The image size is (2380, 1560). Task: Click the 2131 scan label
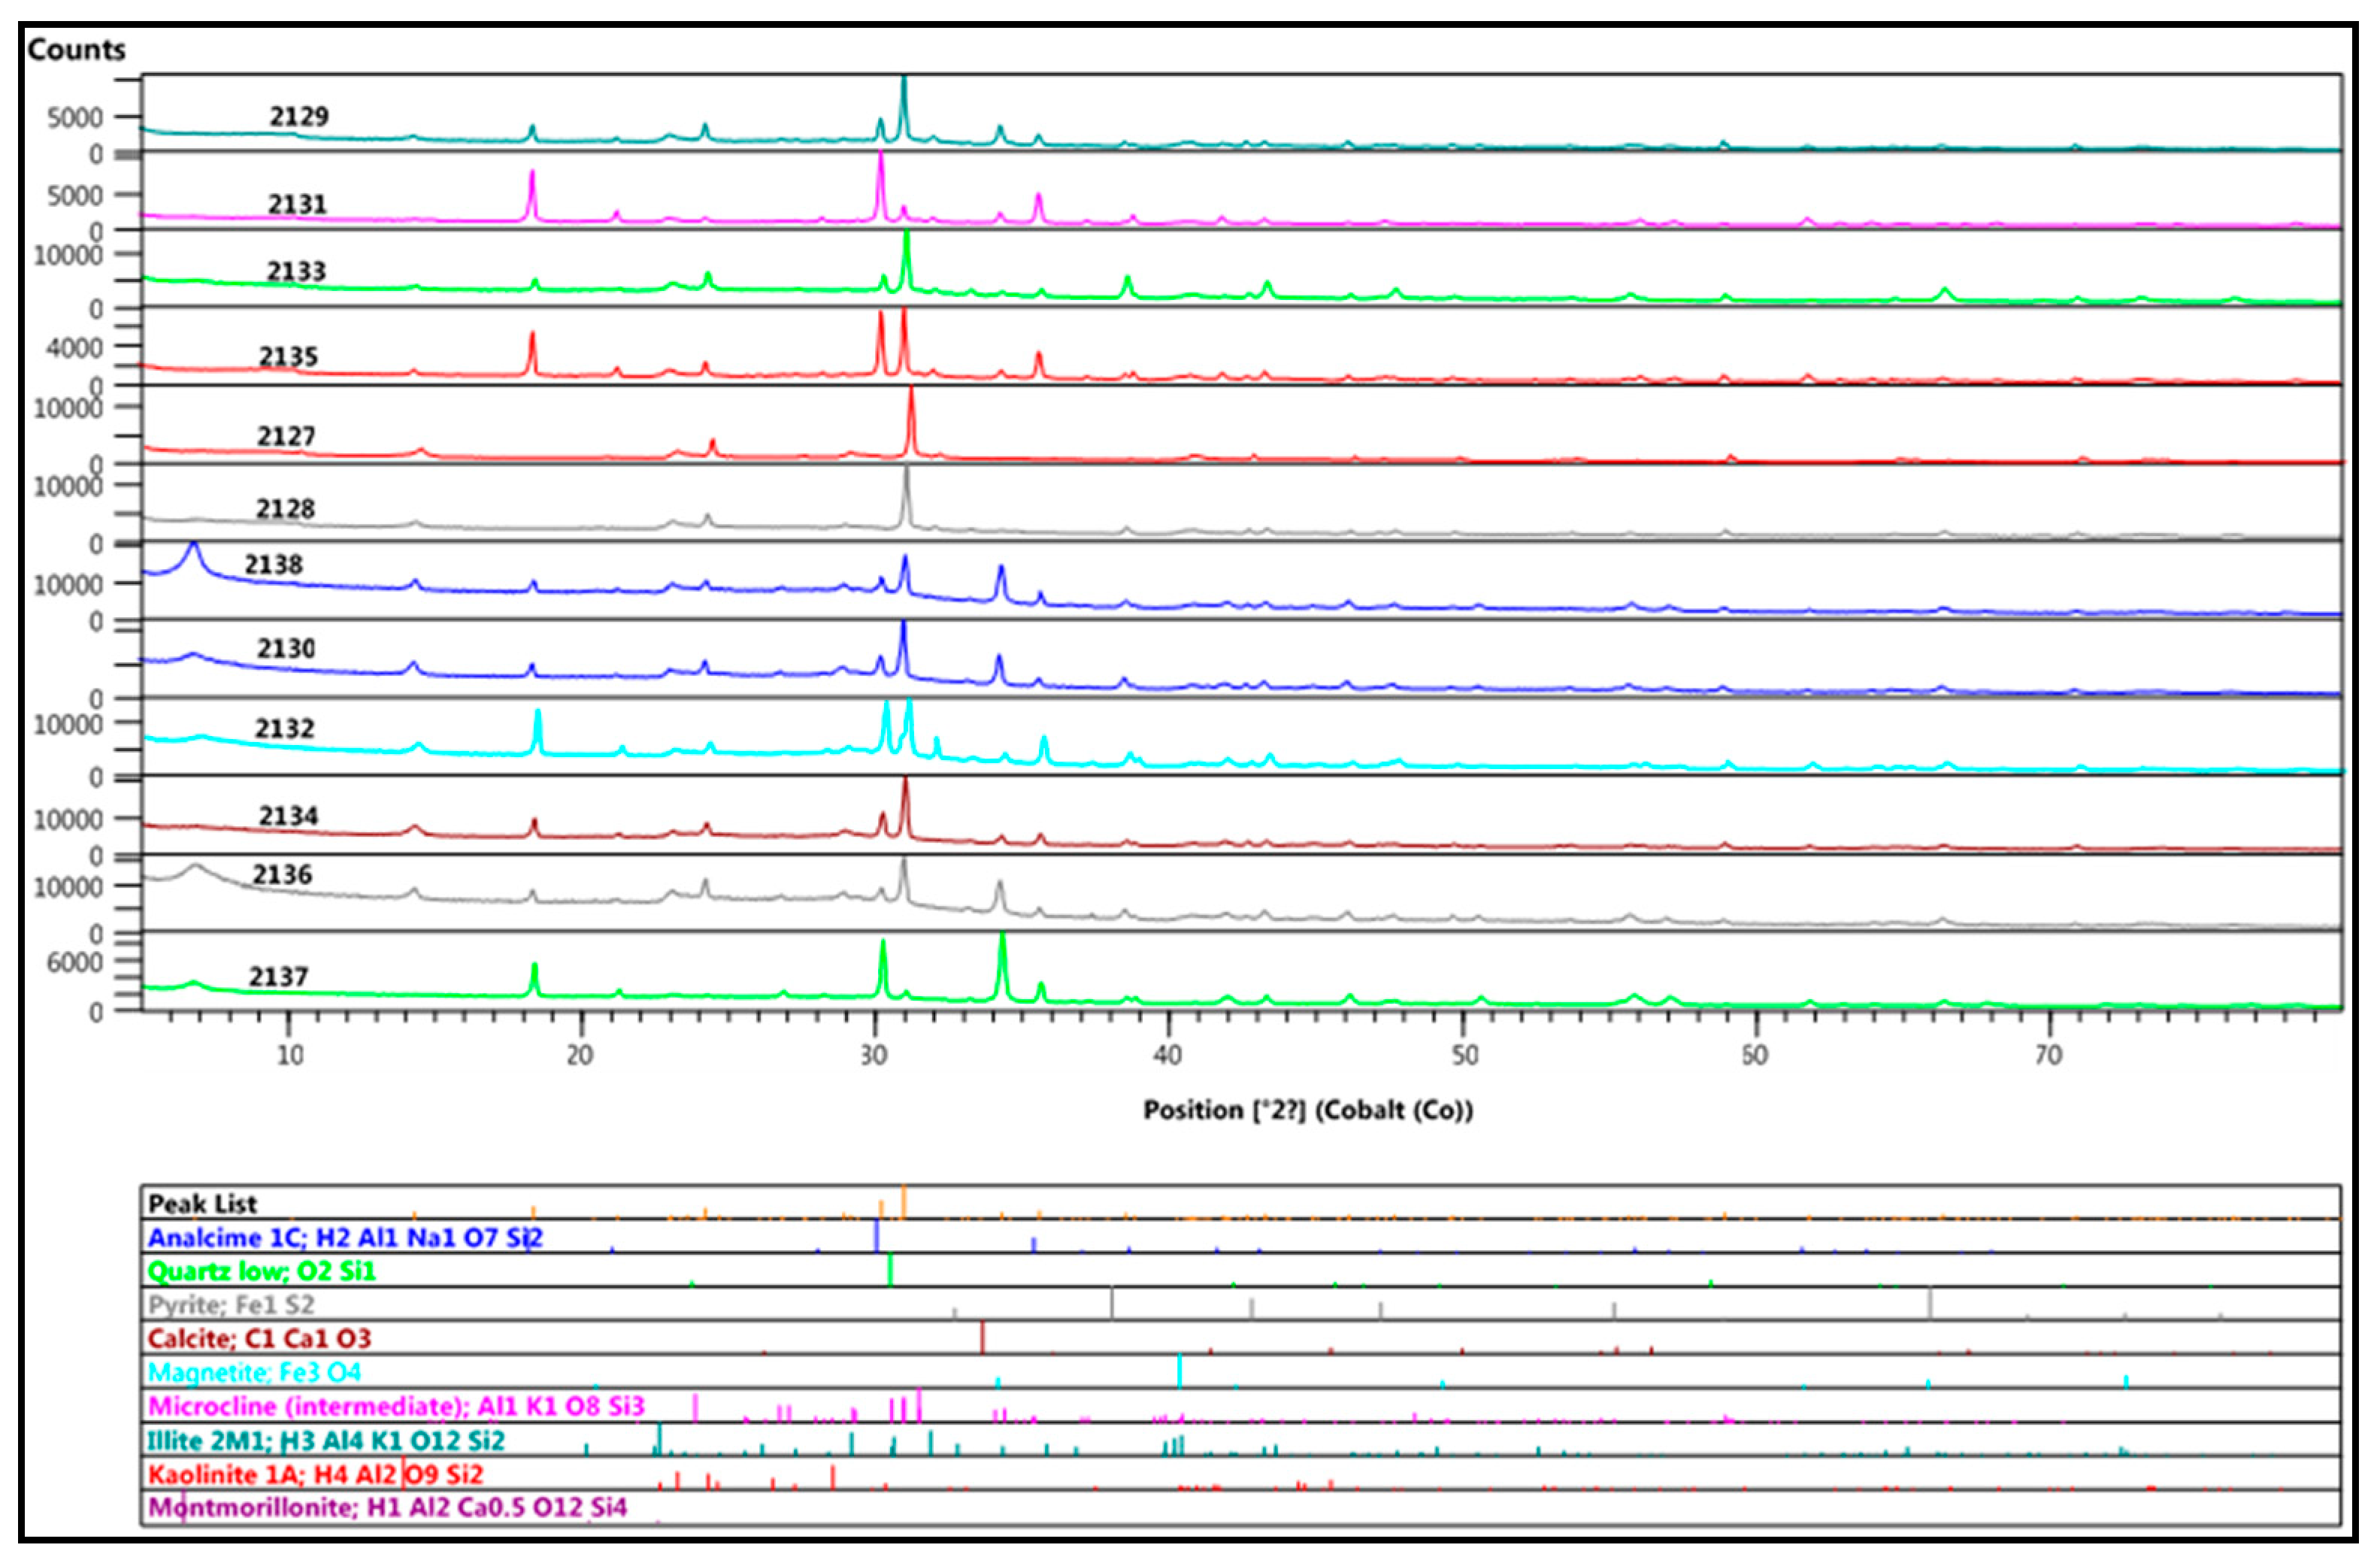pyautogui.click(x=297, y=204)
